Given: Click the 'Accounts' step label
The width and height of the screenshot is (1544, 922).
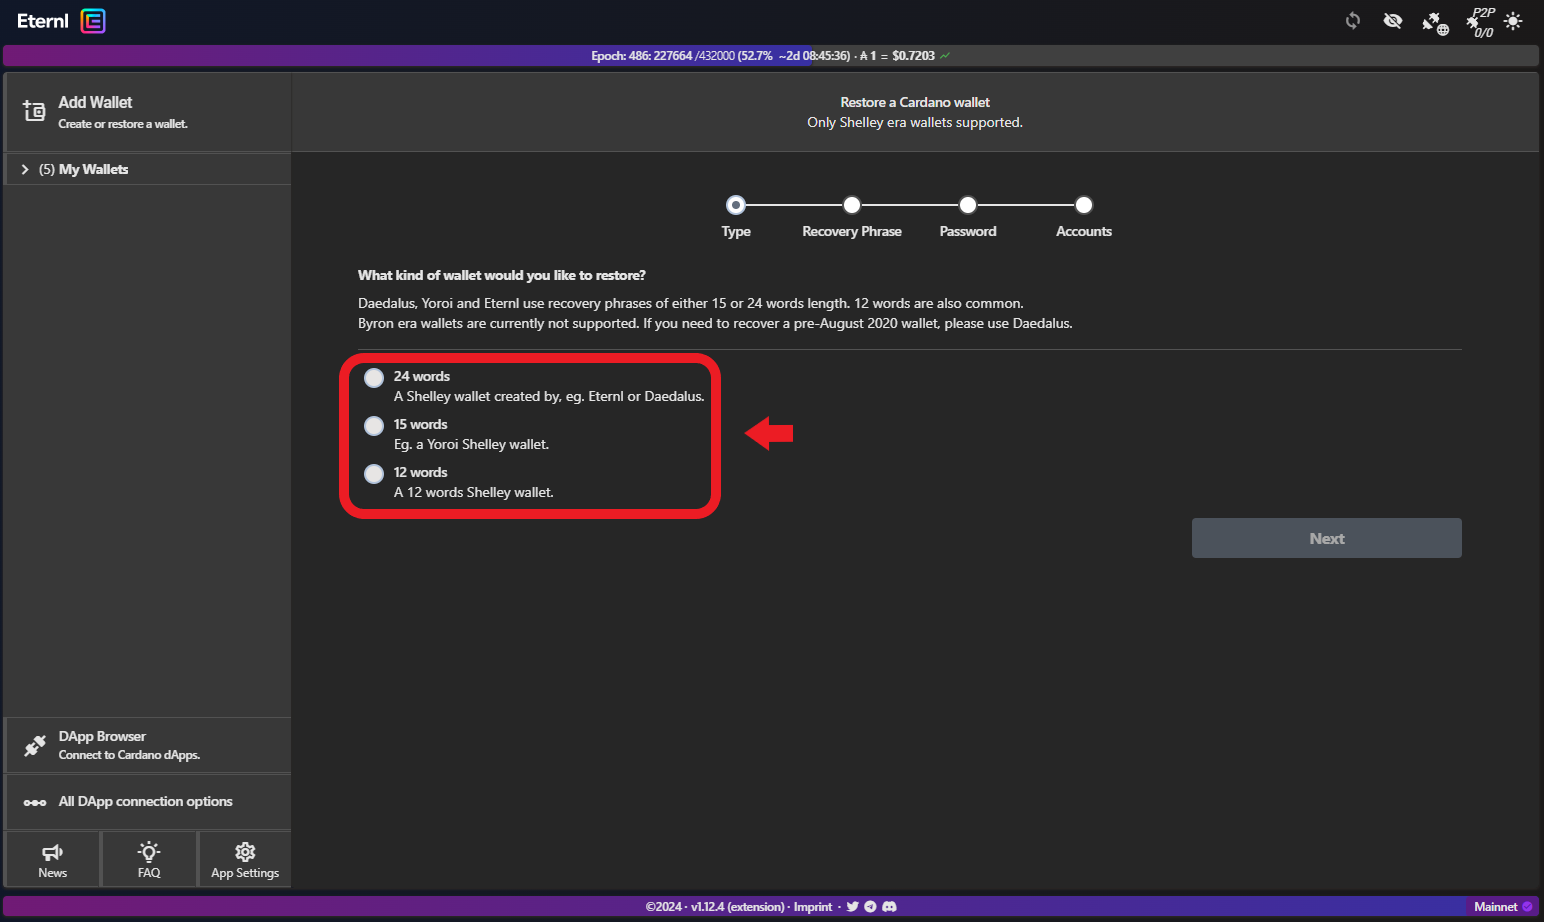Looking at the screenshot, I should pos(1084,232).
